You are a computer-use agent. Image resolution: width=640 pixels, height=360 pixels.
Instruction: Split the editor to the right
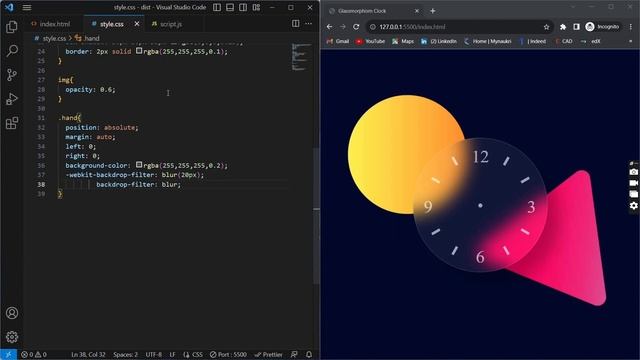tap(296, 24)
